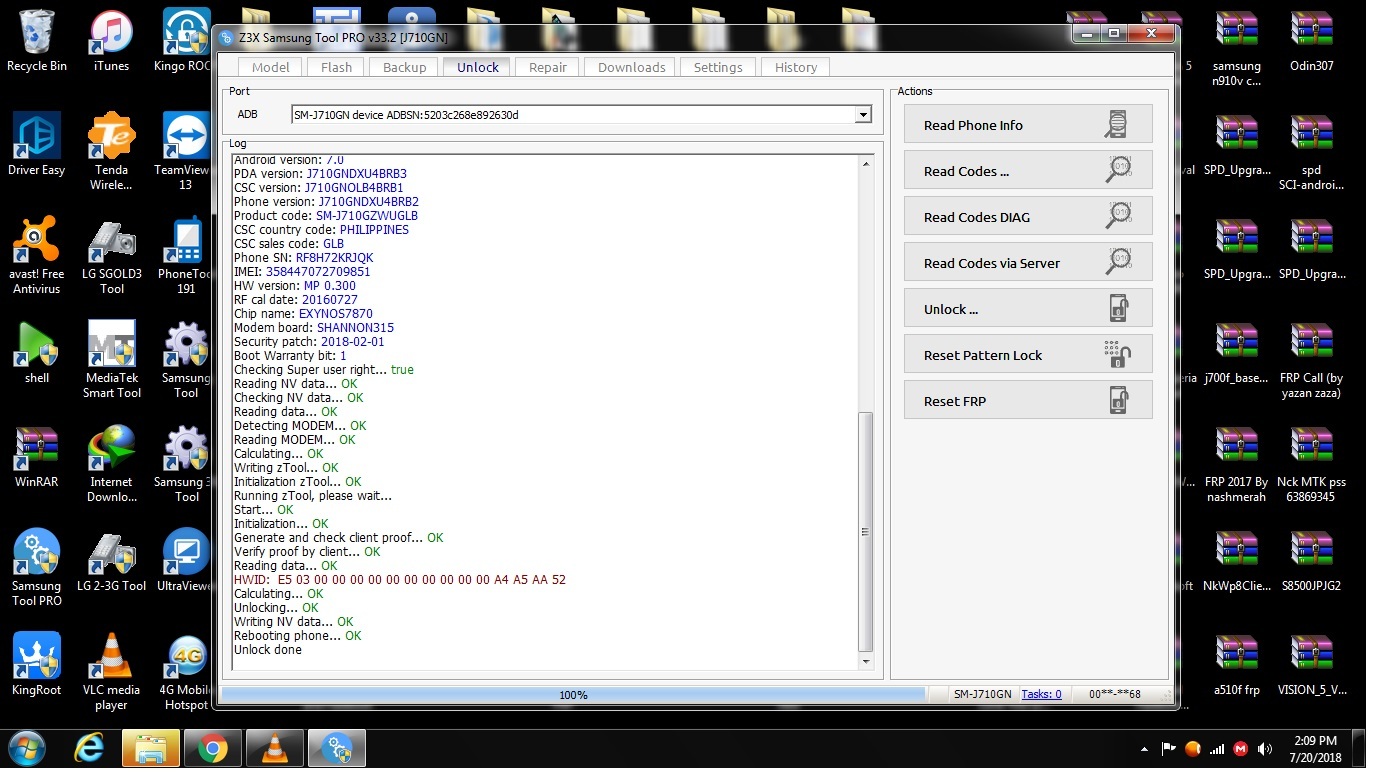
Task: Expand the ADB port dropdown arrow
Action: coord(863,115)
